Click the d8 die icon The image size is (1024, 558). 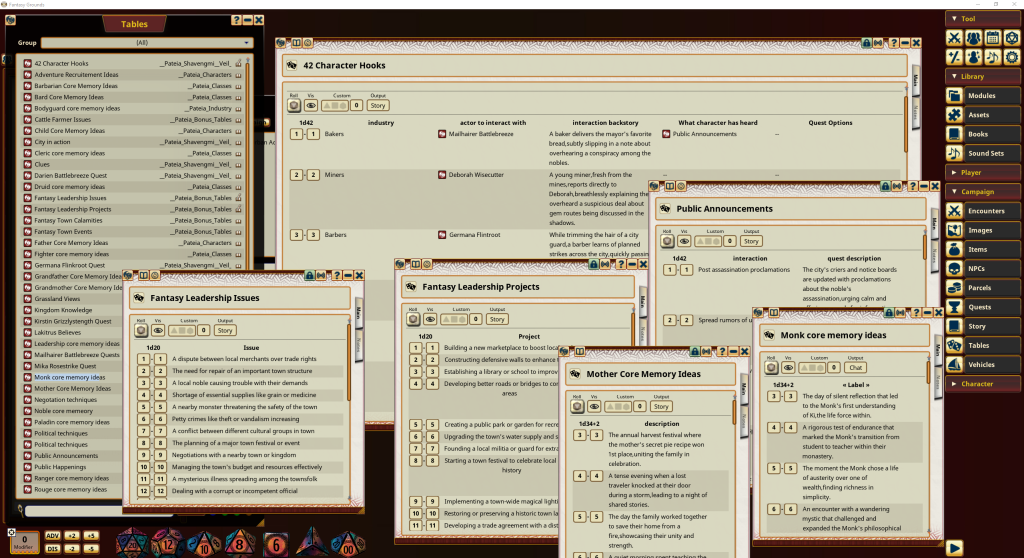tap(240, 545)
